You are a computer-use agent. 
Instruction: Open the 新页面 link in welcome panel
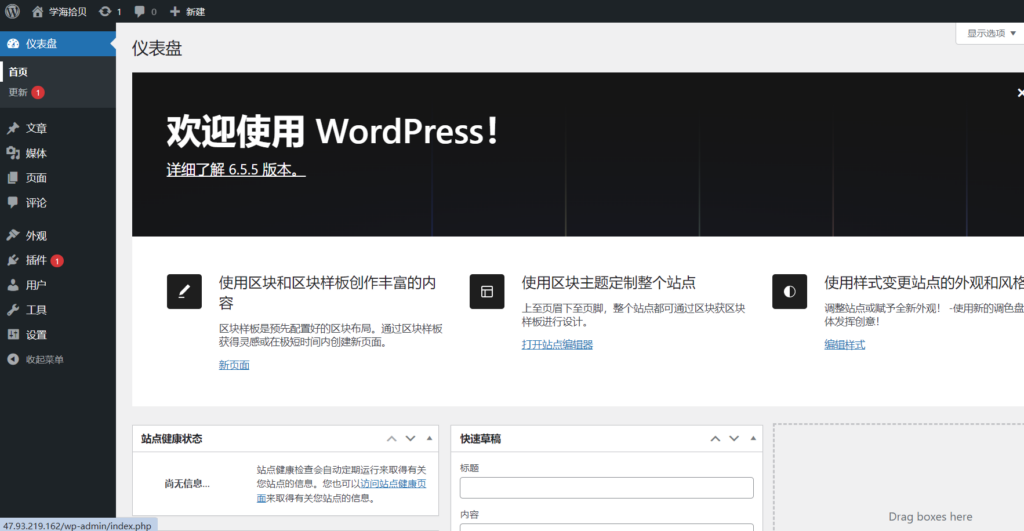[234, 365]
